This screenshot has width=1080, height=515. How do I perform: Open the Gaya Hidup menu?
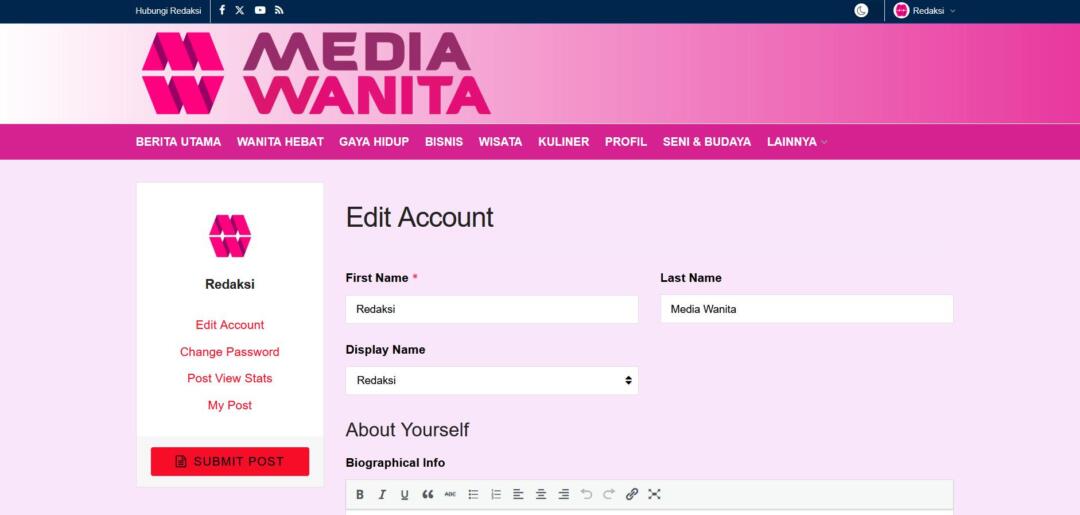[x=374, y=142]
